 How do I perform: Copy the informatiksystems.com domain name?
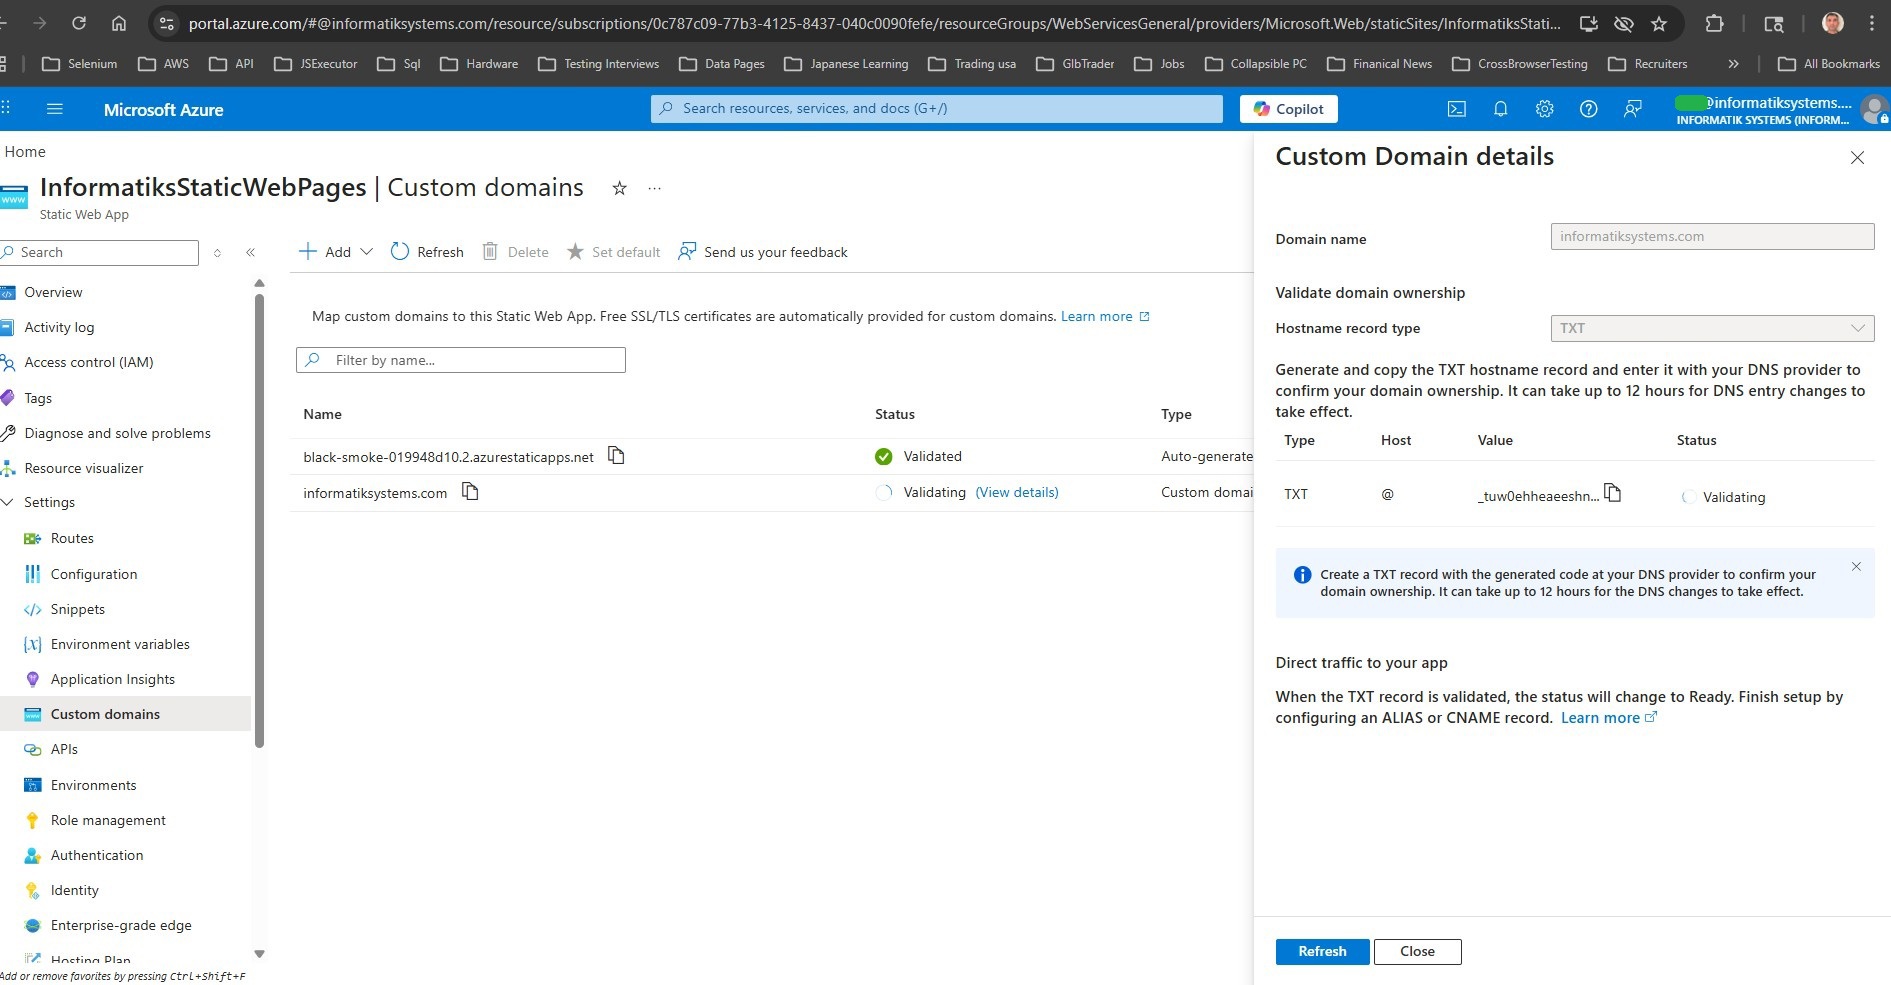click(470, 492)
